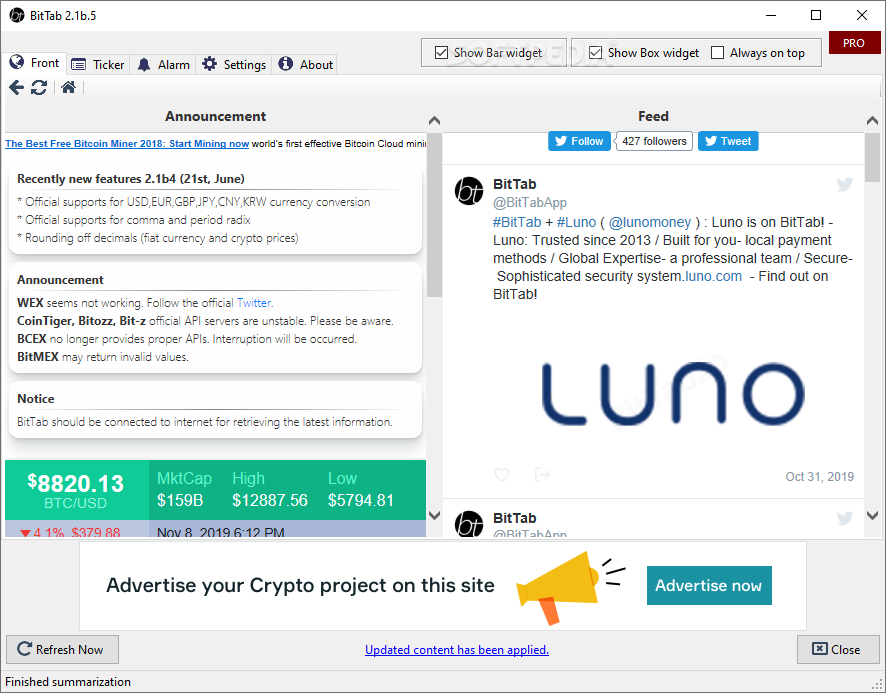Open luno.com link in tweet
The height and width of the screenshot is (693, 886).
pyautogui.click(x=713, y=276)
